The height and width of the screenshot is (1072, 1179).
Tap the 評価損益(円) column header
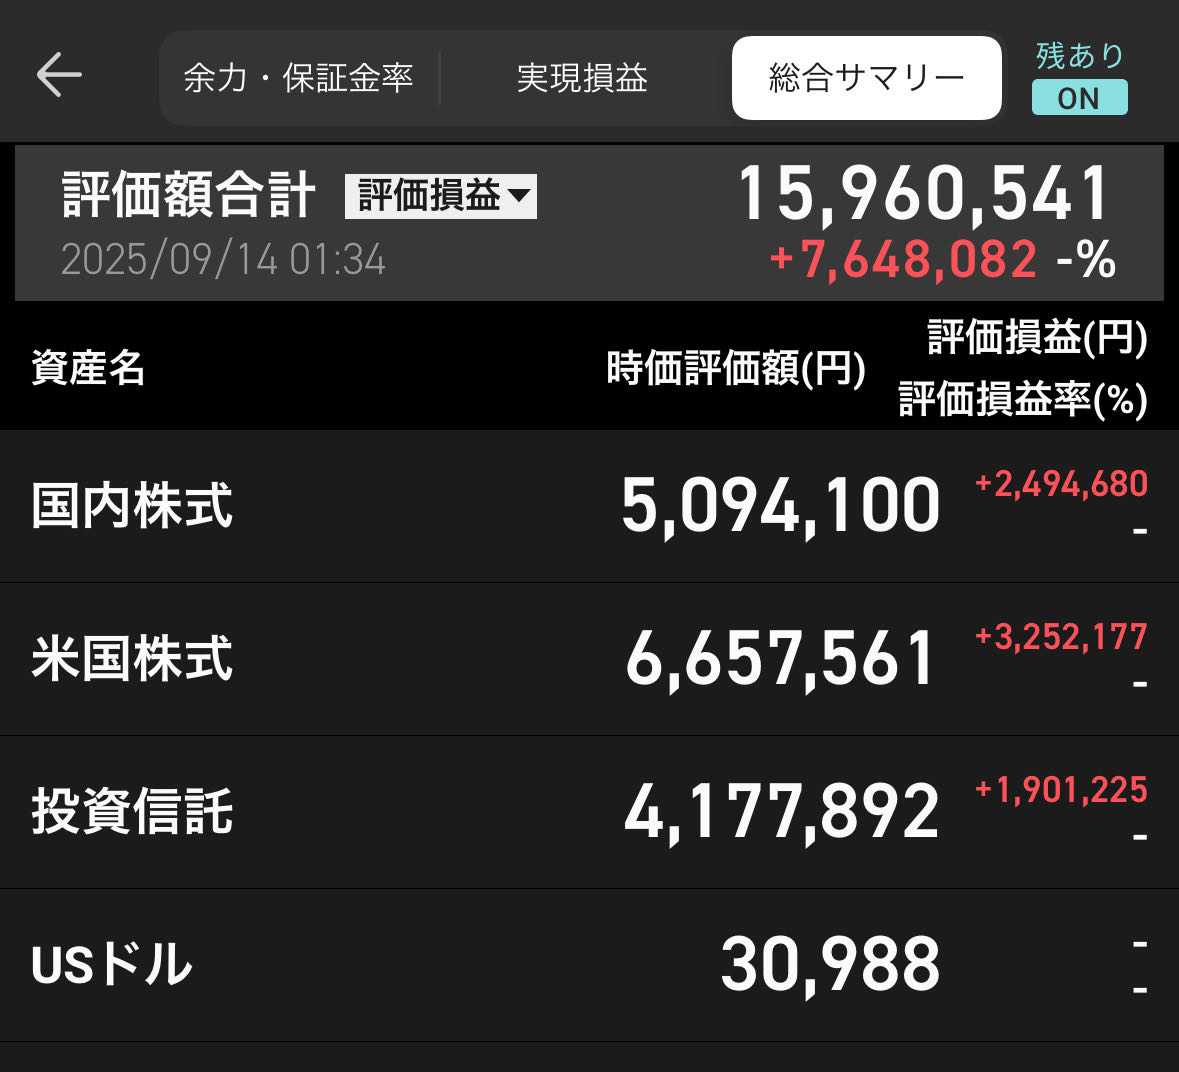(x=1037, y=337)
